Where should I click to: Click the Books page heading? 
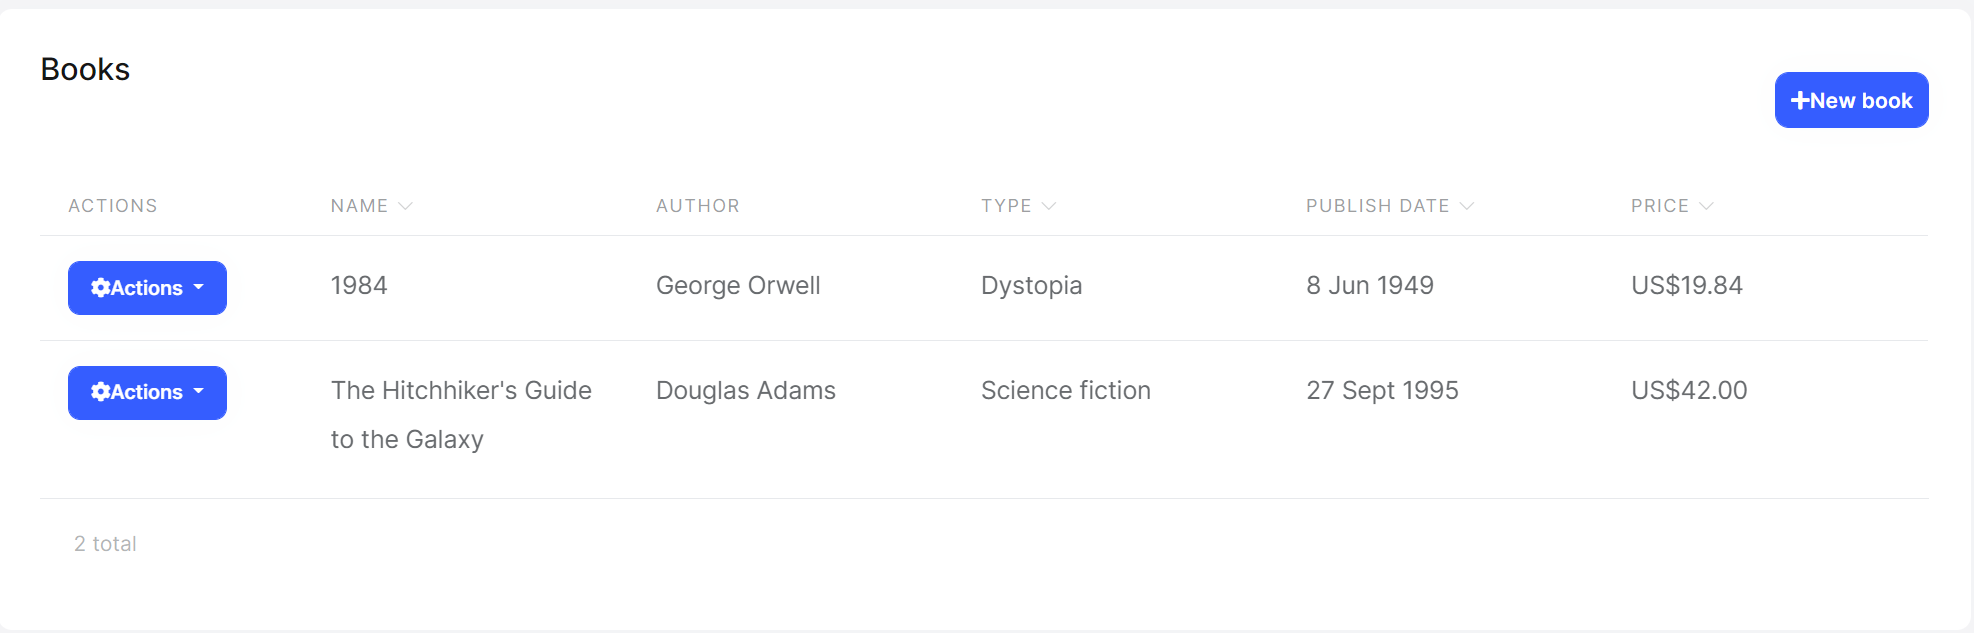pos(85,69)
